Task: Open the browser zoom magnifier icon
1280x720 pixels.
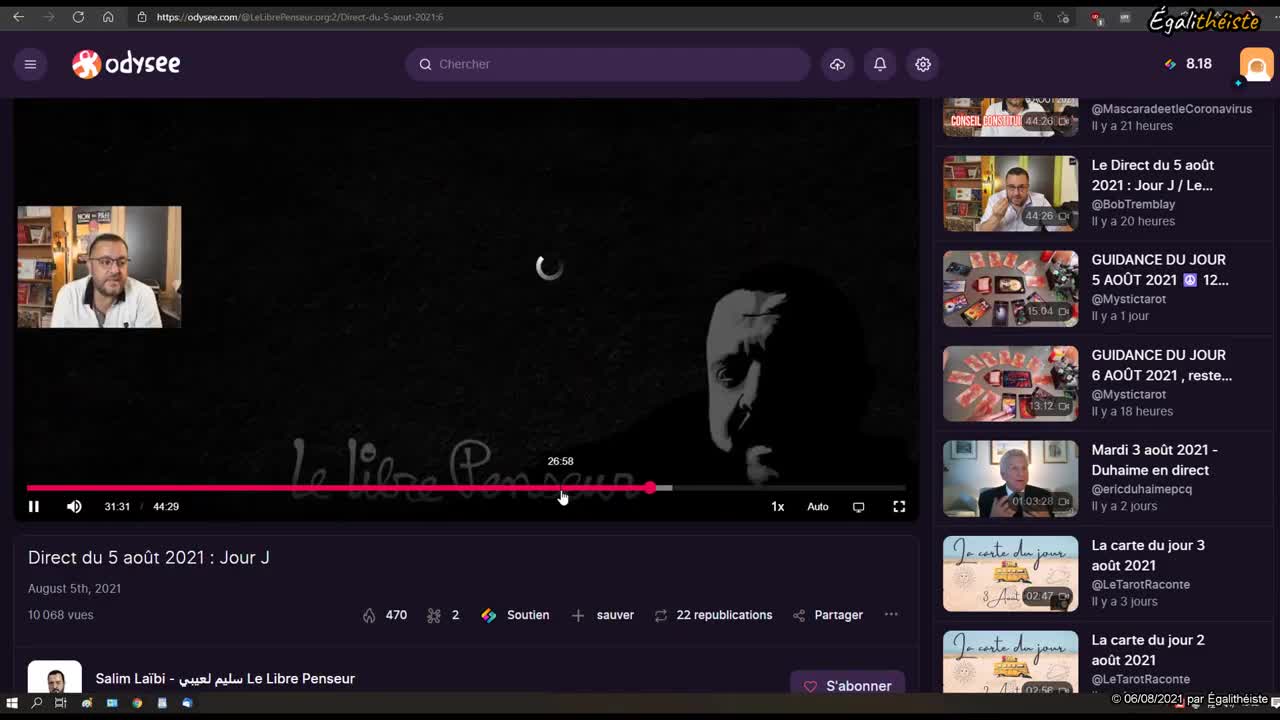Action: [x=1038, y=17]
